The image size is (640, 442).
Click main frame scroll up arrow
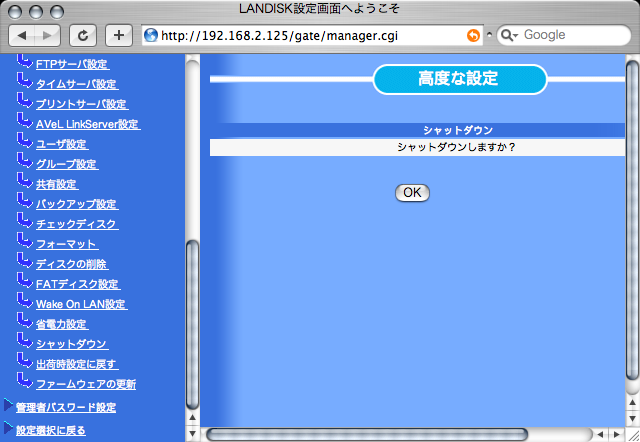coord(632,403)
